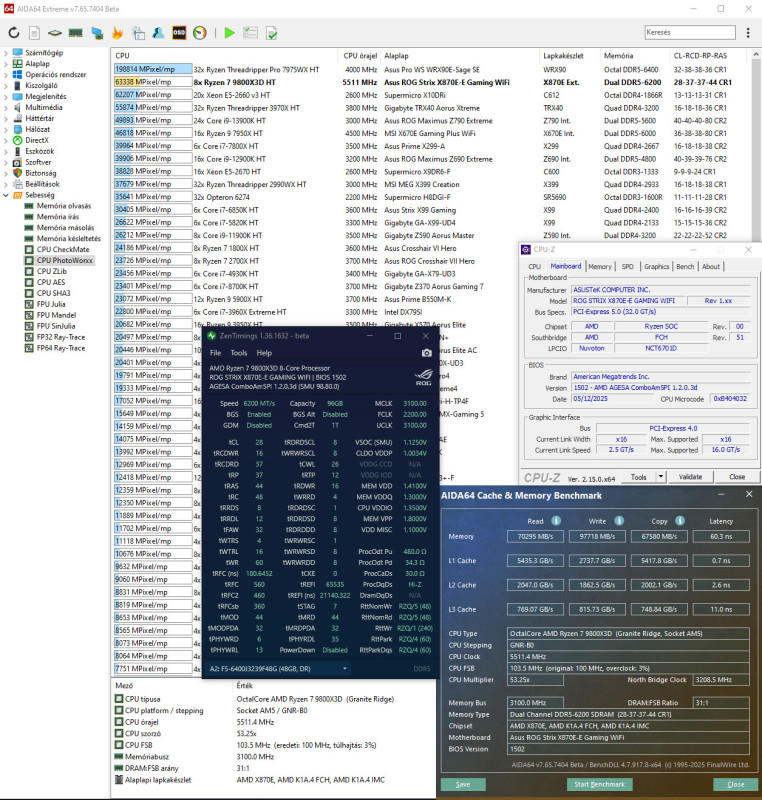This screenshot has height=800, width=762.
Task: Click Validate button in CPU-Z
Action: pos(690,477)
